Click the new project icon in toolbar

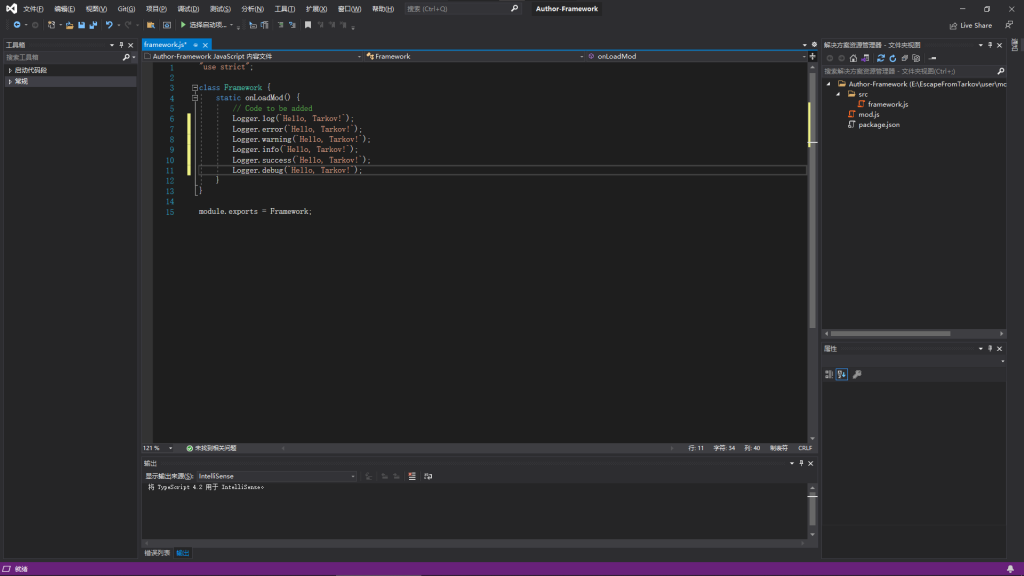51,25
